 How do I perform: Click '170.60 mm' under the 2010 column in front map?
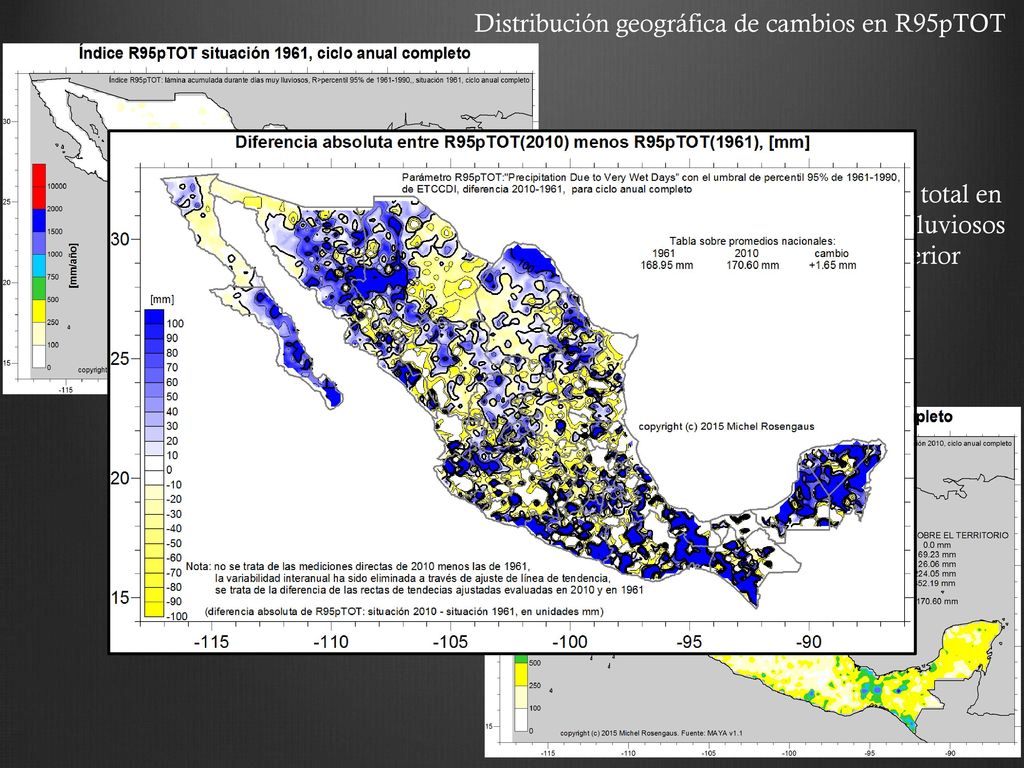click(752, 265)
